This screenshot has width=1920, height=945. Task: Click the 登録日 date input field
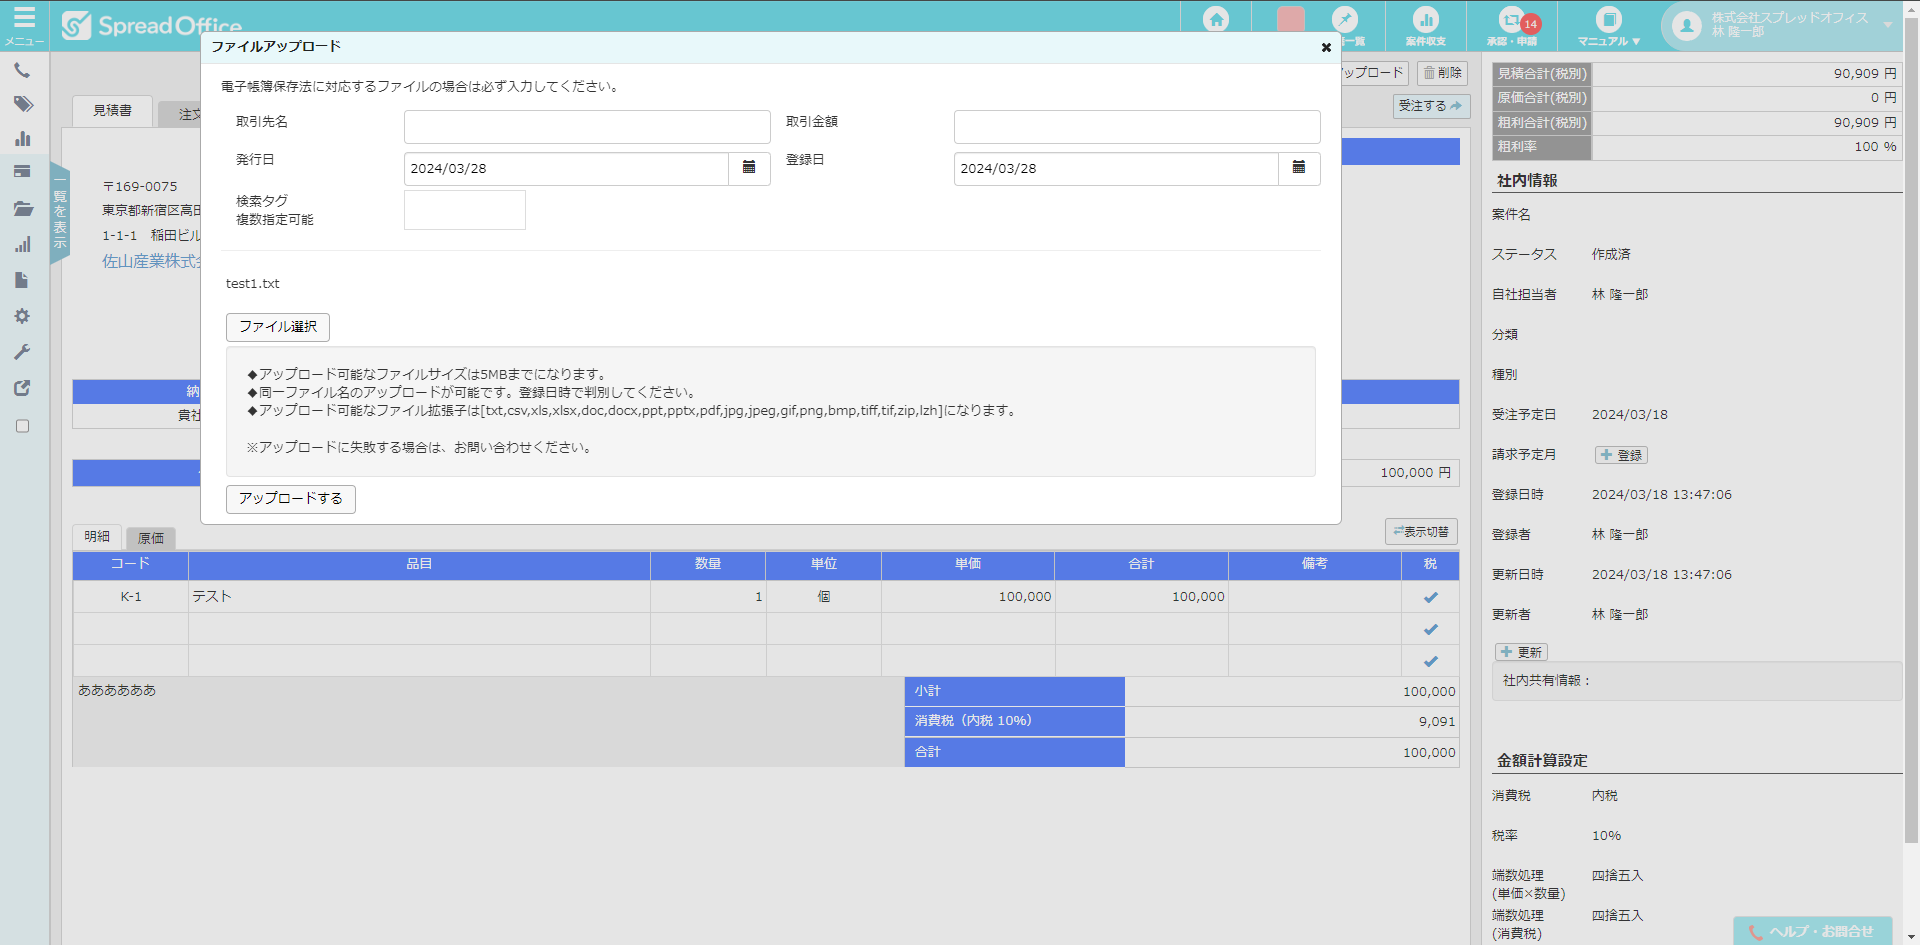click(1116, 169)
